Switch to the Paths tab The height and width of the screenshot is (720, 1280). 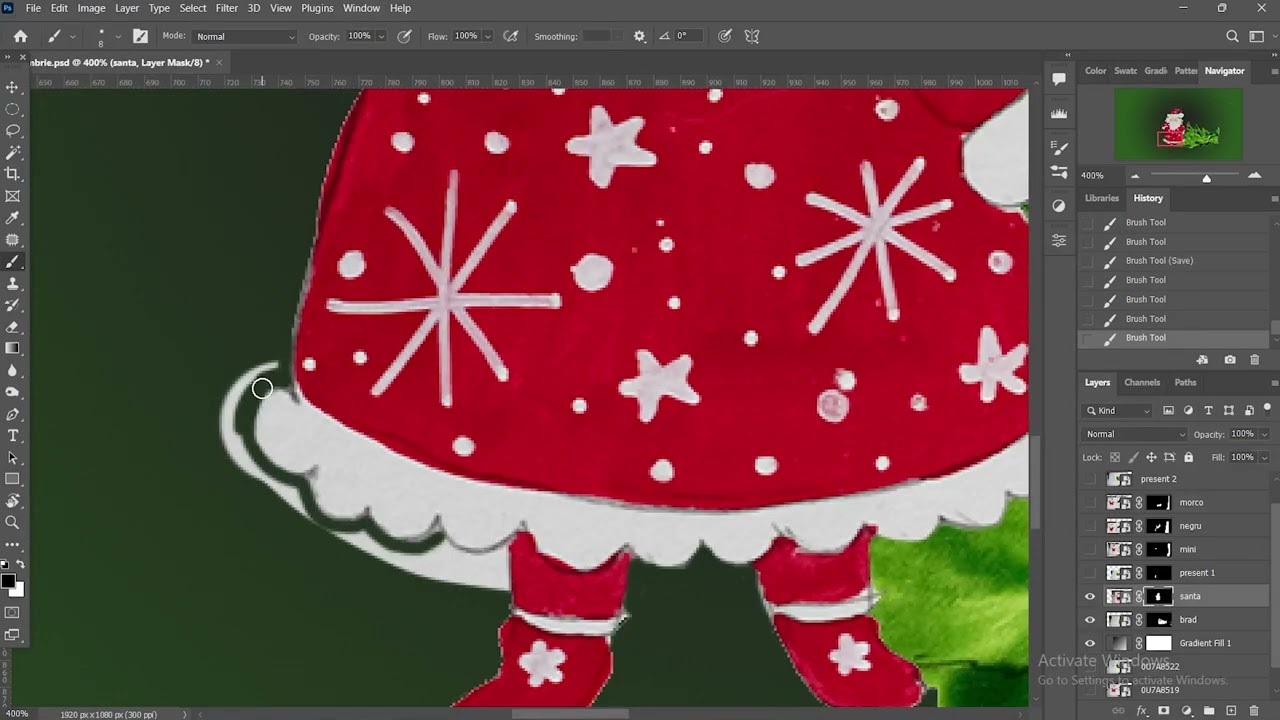point(1185,382)
